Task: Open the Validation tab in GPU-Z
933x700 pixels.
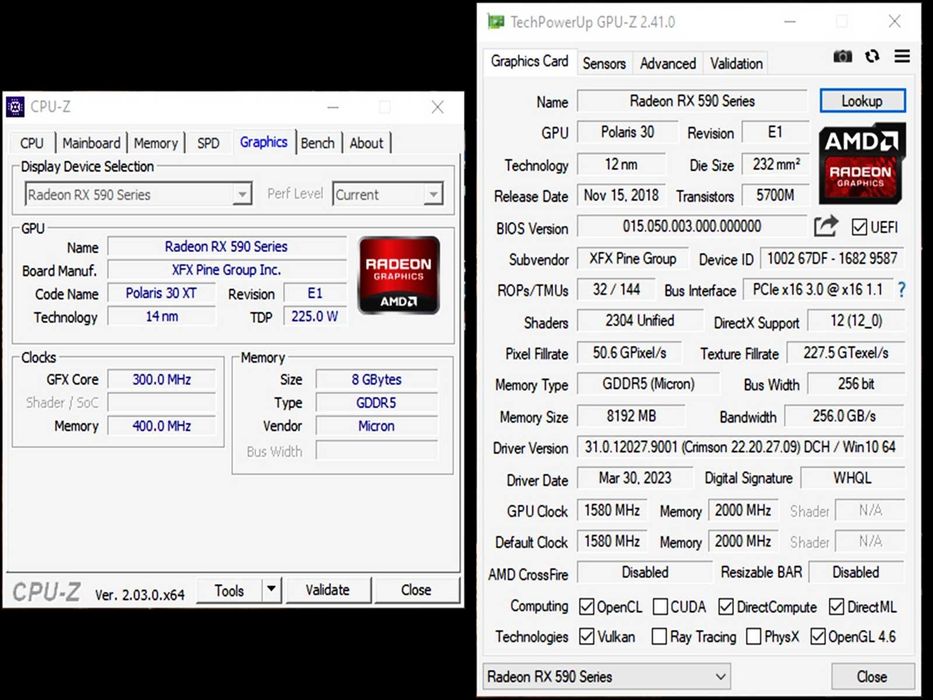Action: (x=736, y=64)
